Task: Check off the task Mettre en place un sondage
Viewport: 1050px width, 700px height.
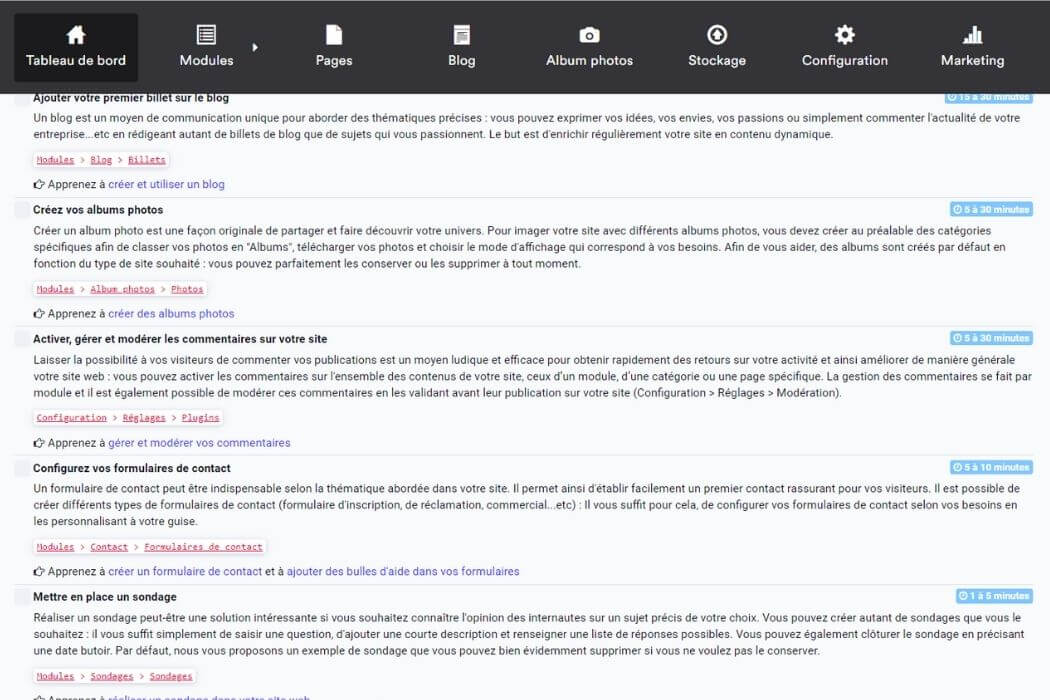Action: point(21,596)
